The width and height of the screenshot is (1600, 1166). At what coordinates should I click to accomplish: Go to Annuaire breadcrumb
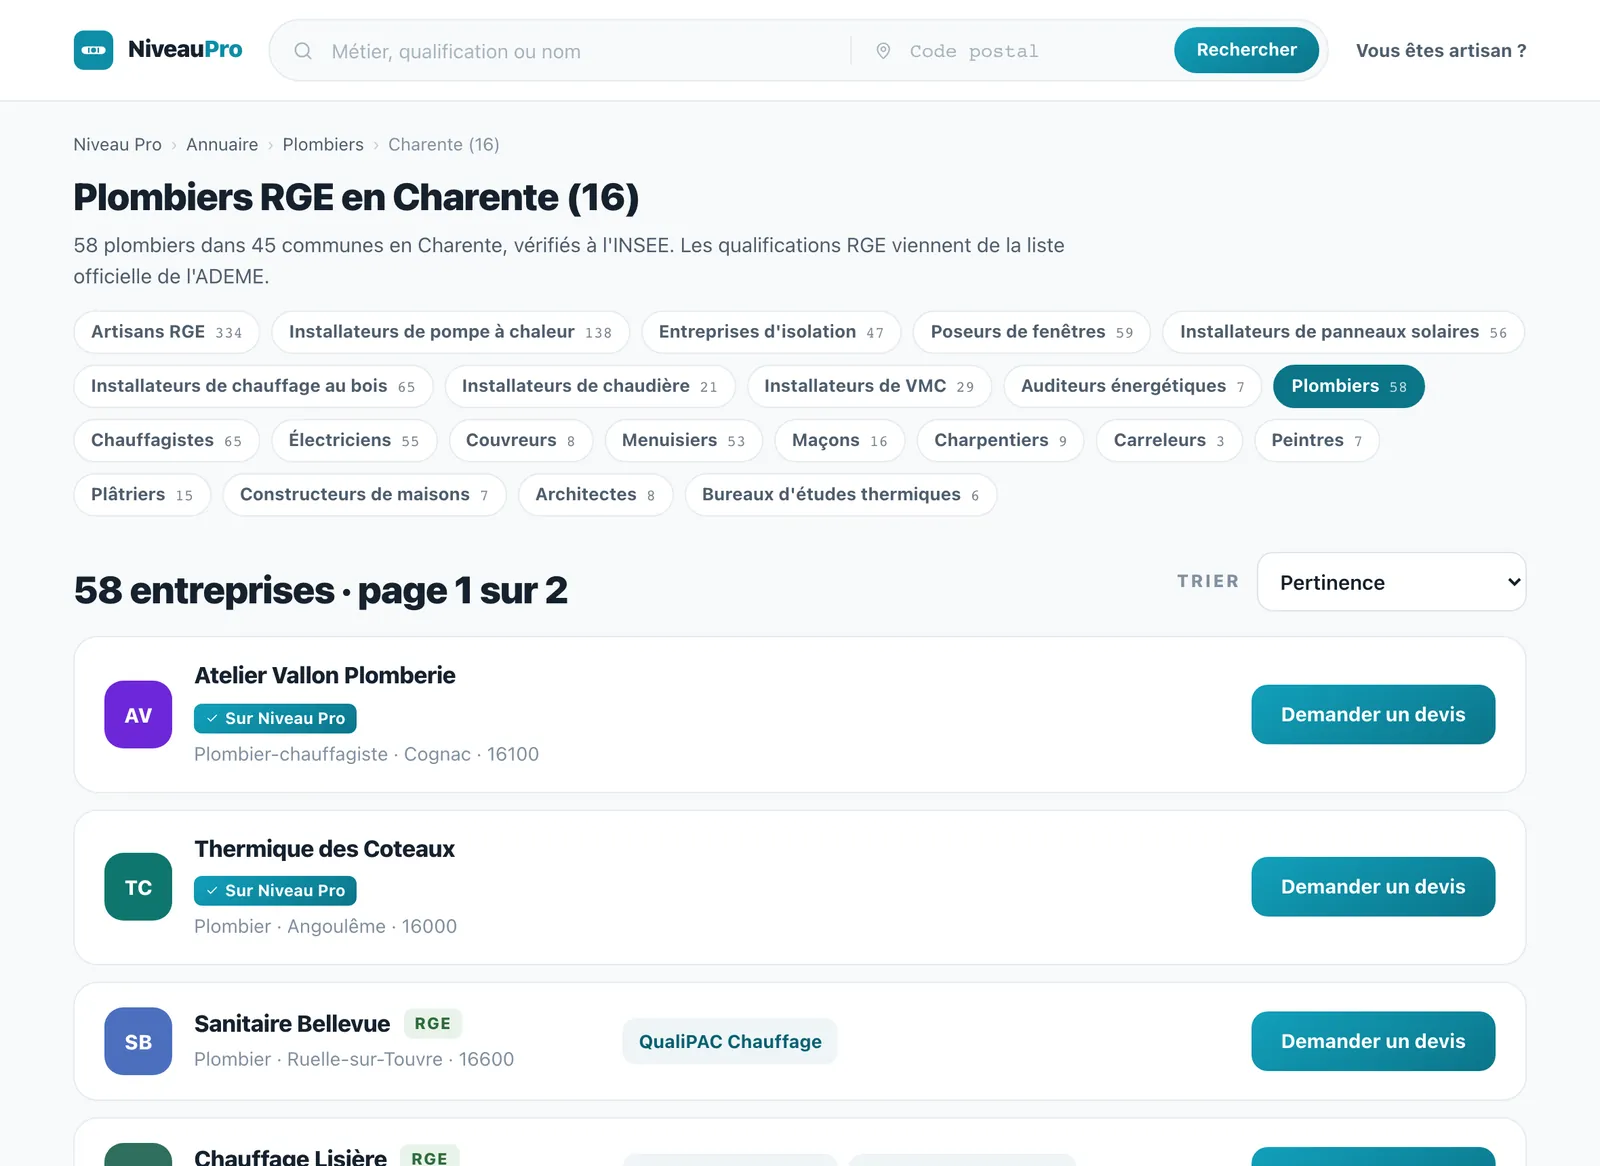pyautogui.click(x=222, y=144)
